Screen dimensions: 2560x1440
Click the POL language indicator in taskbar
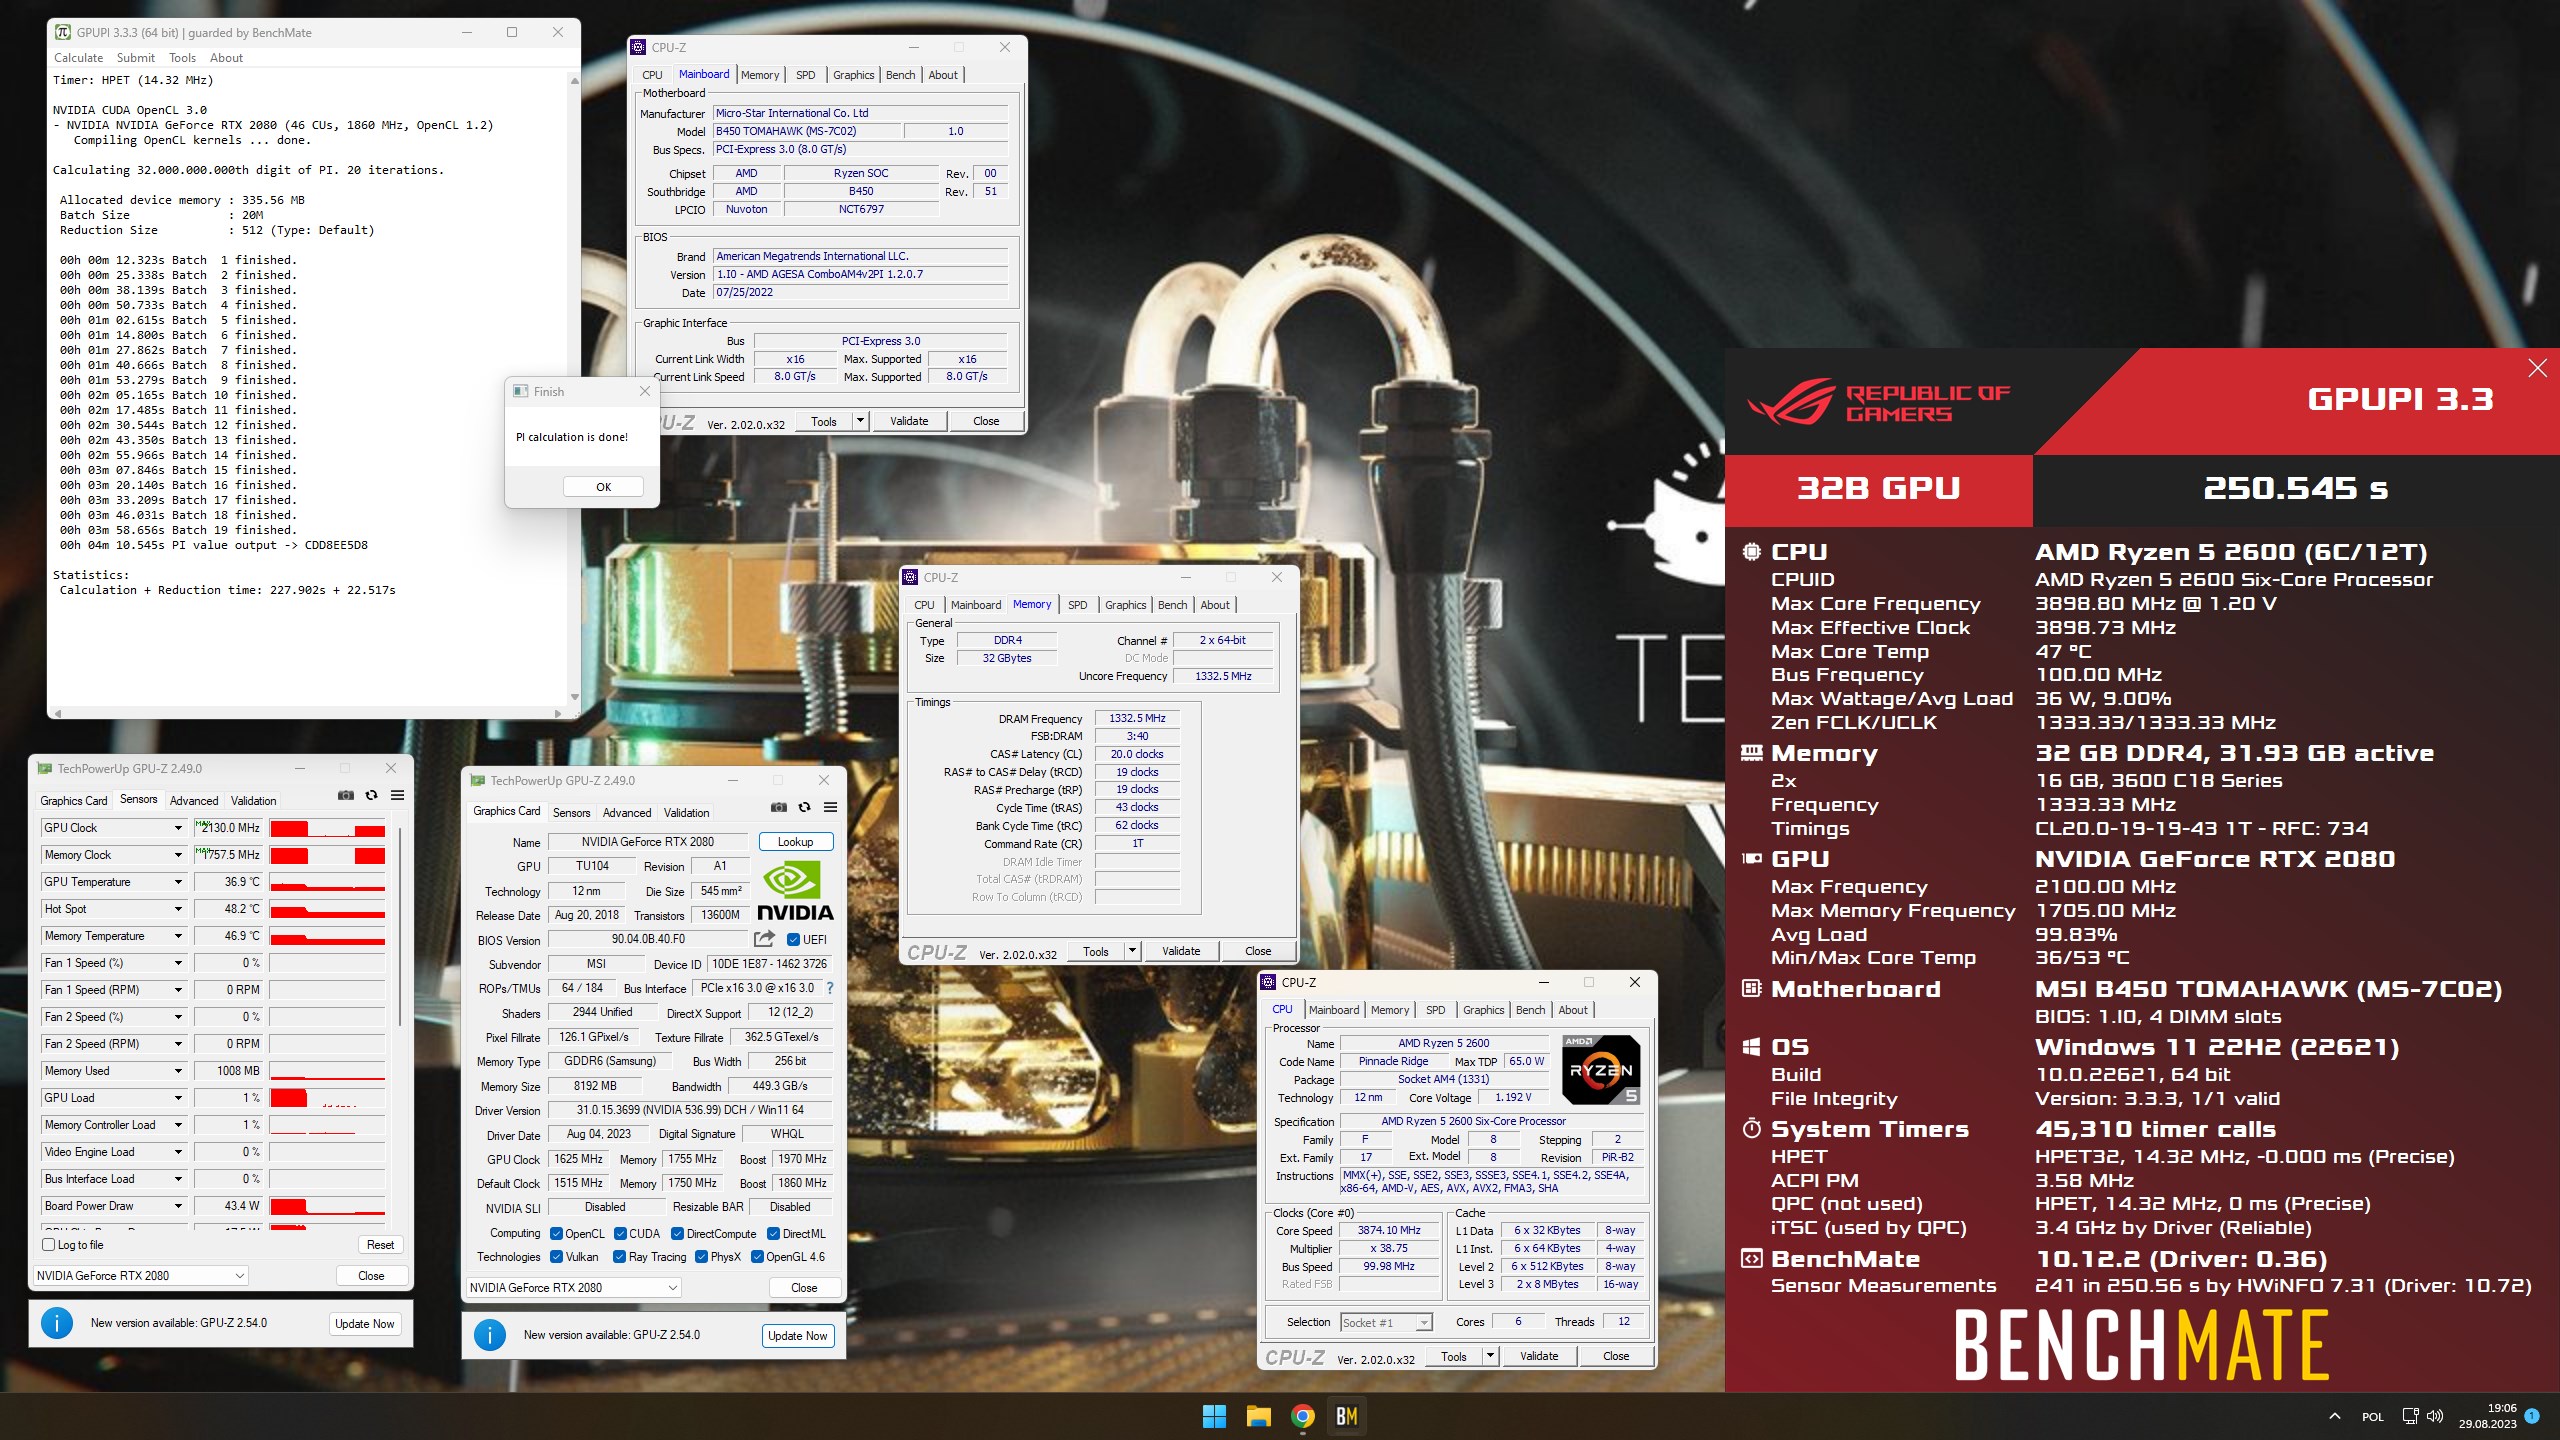click(x=2373, y=1416)
